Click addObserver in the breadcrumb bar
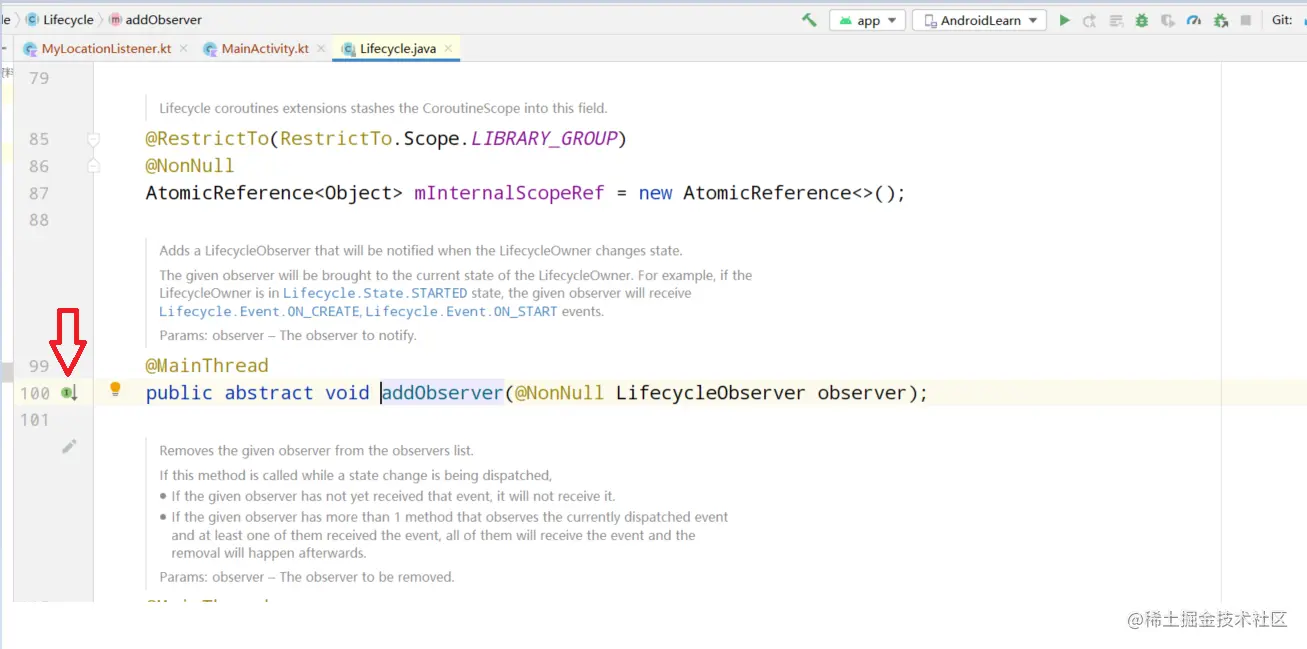Viewport: 1307px width, 649px height. tap(163, 19)
